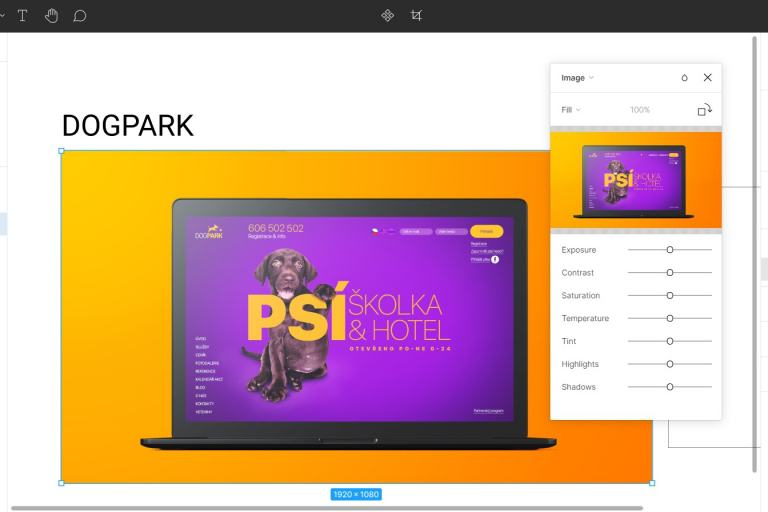Close the Image settings panel
The width and height of the screenshot is (768, 512).
coord(708,78)
